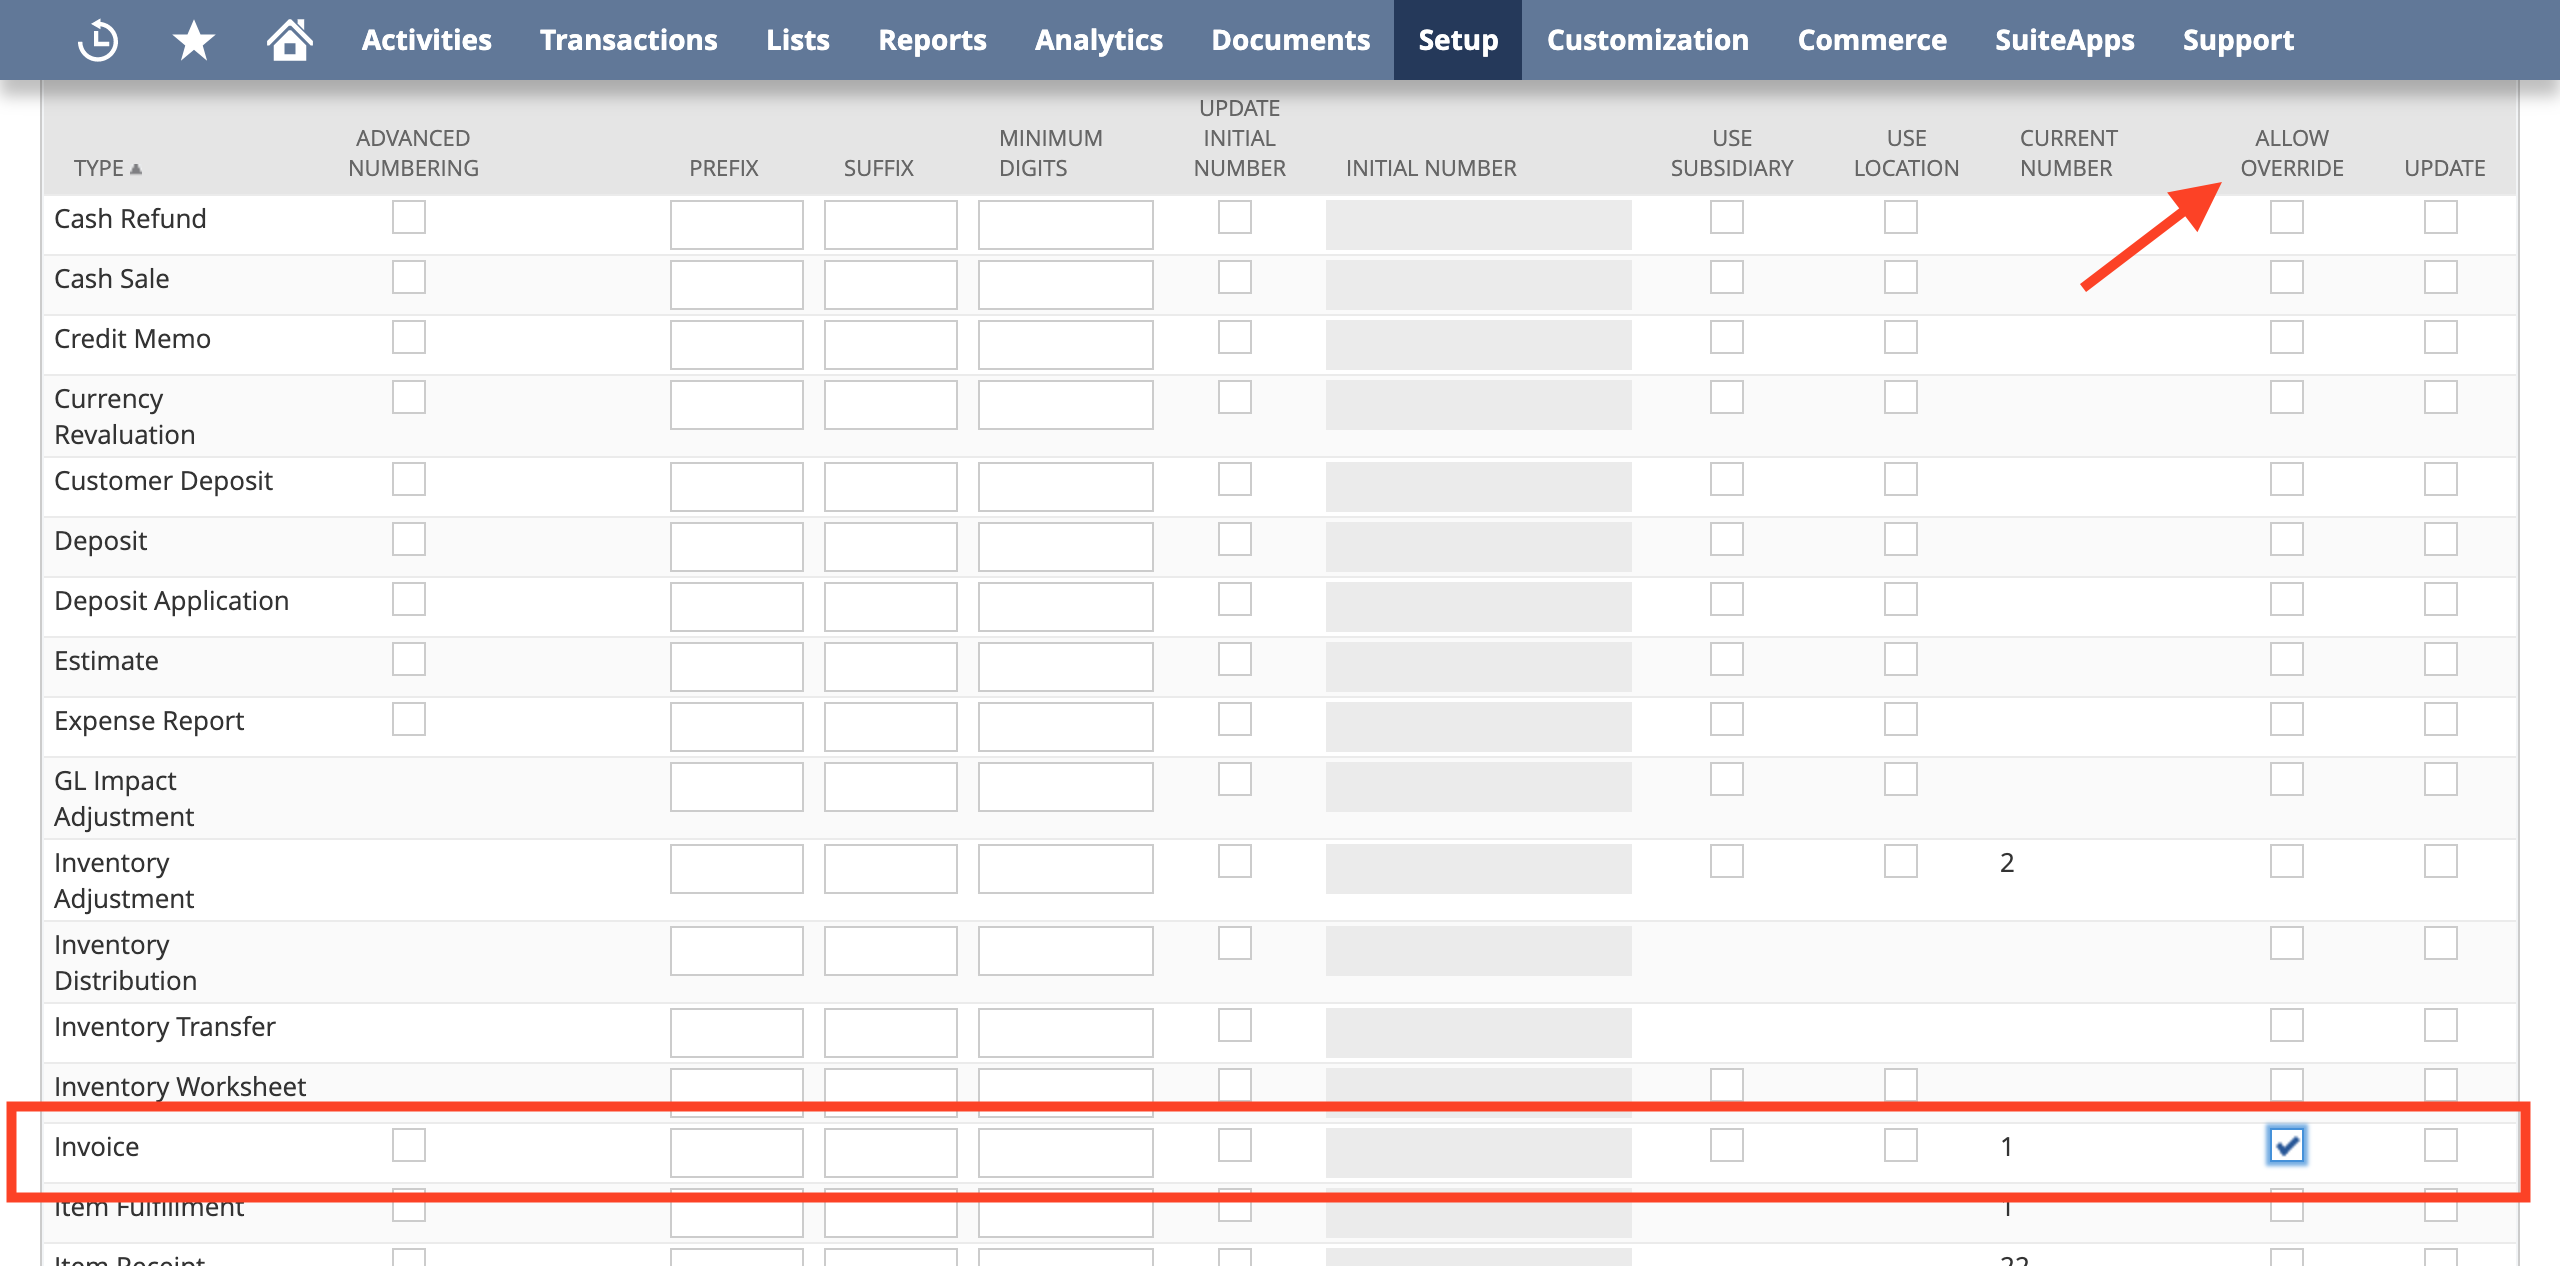
Task: Tick Use Location for Deposit
Action: pyautogui.click(x=1900, y=539)
